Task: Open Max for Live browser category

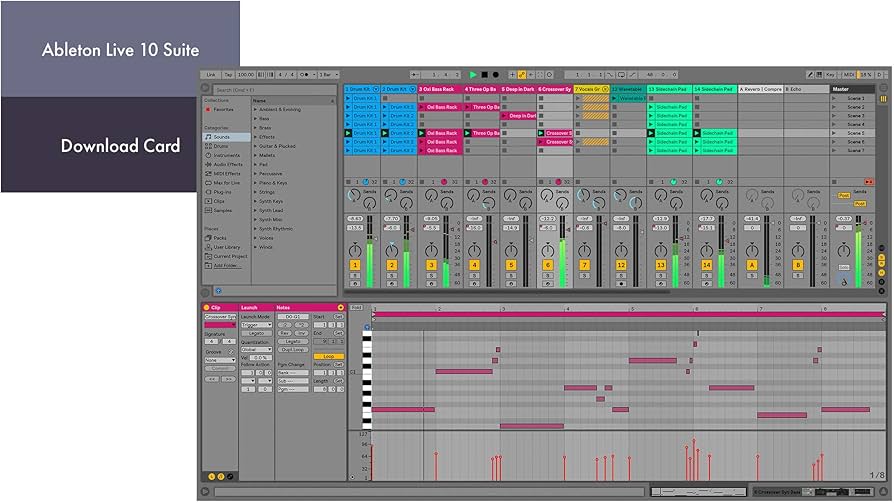Action: (225, 182)
